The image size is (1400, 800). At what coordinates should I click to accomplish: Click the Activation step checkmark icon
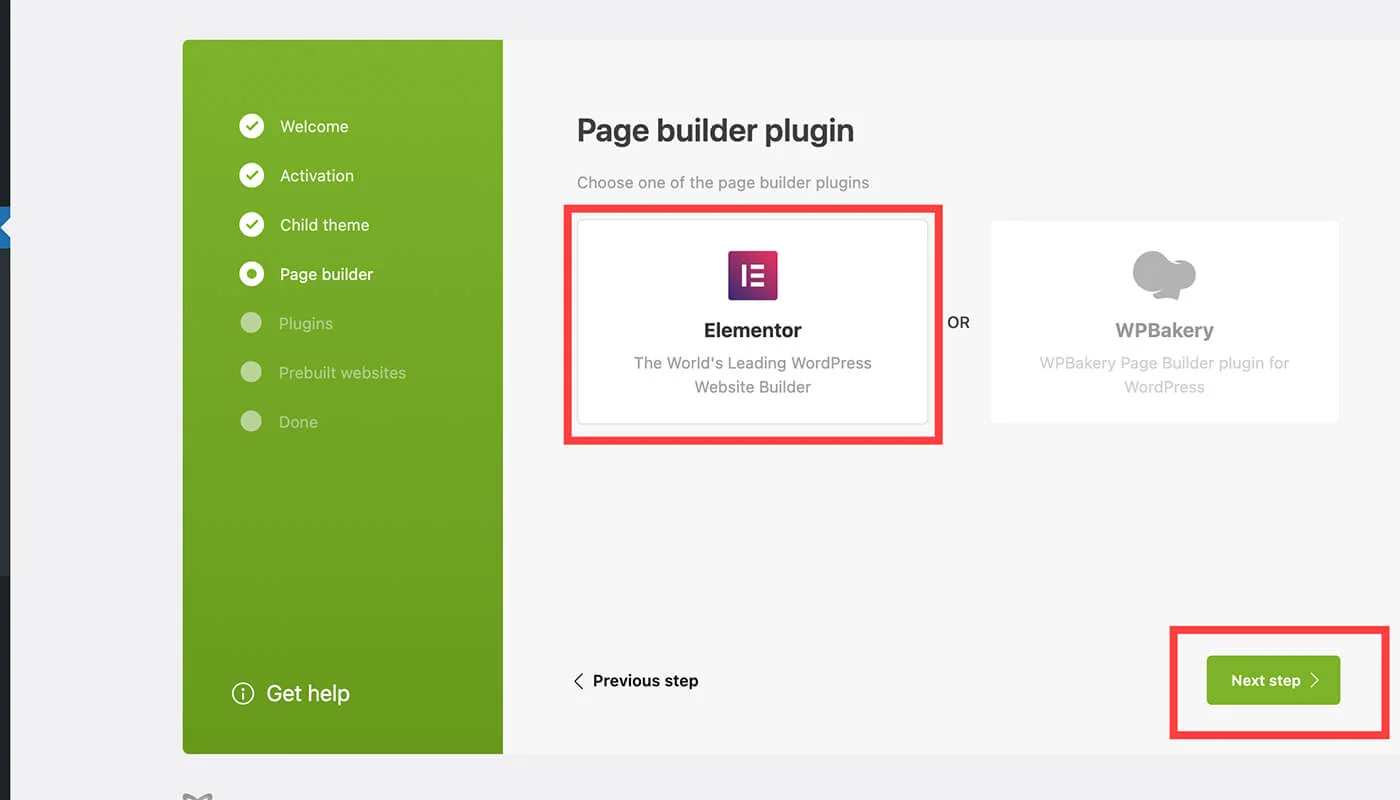pos(251,175)
